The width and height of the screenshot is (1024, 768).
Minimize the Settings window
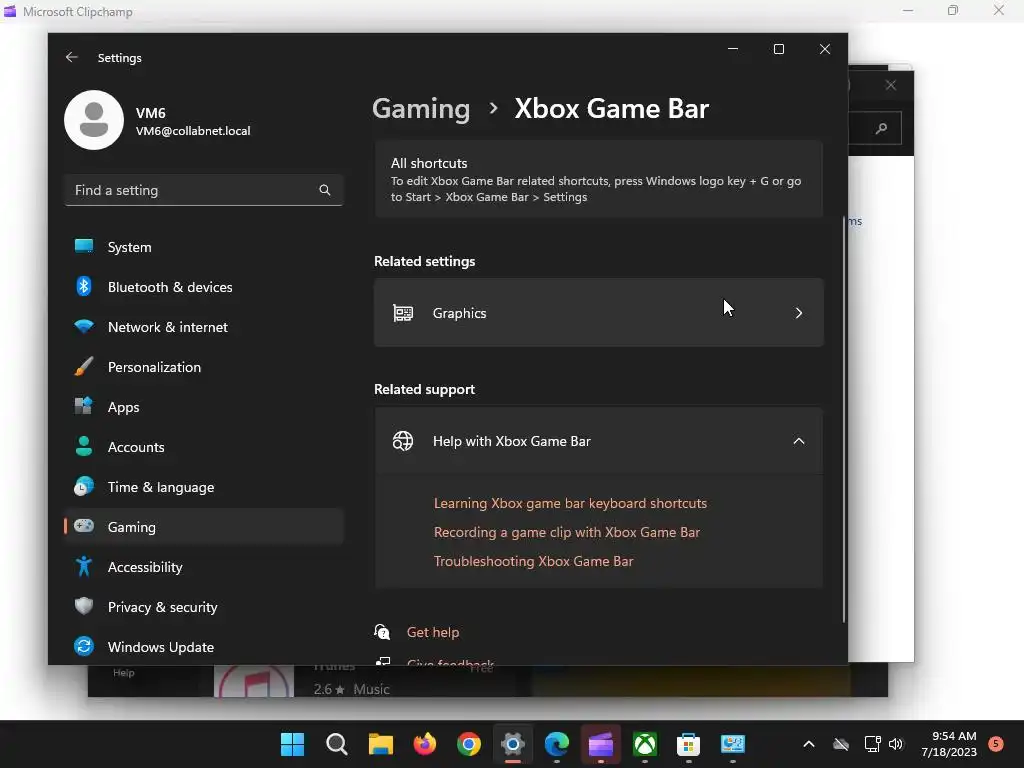pyautogui.click(x=733, y=49)
